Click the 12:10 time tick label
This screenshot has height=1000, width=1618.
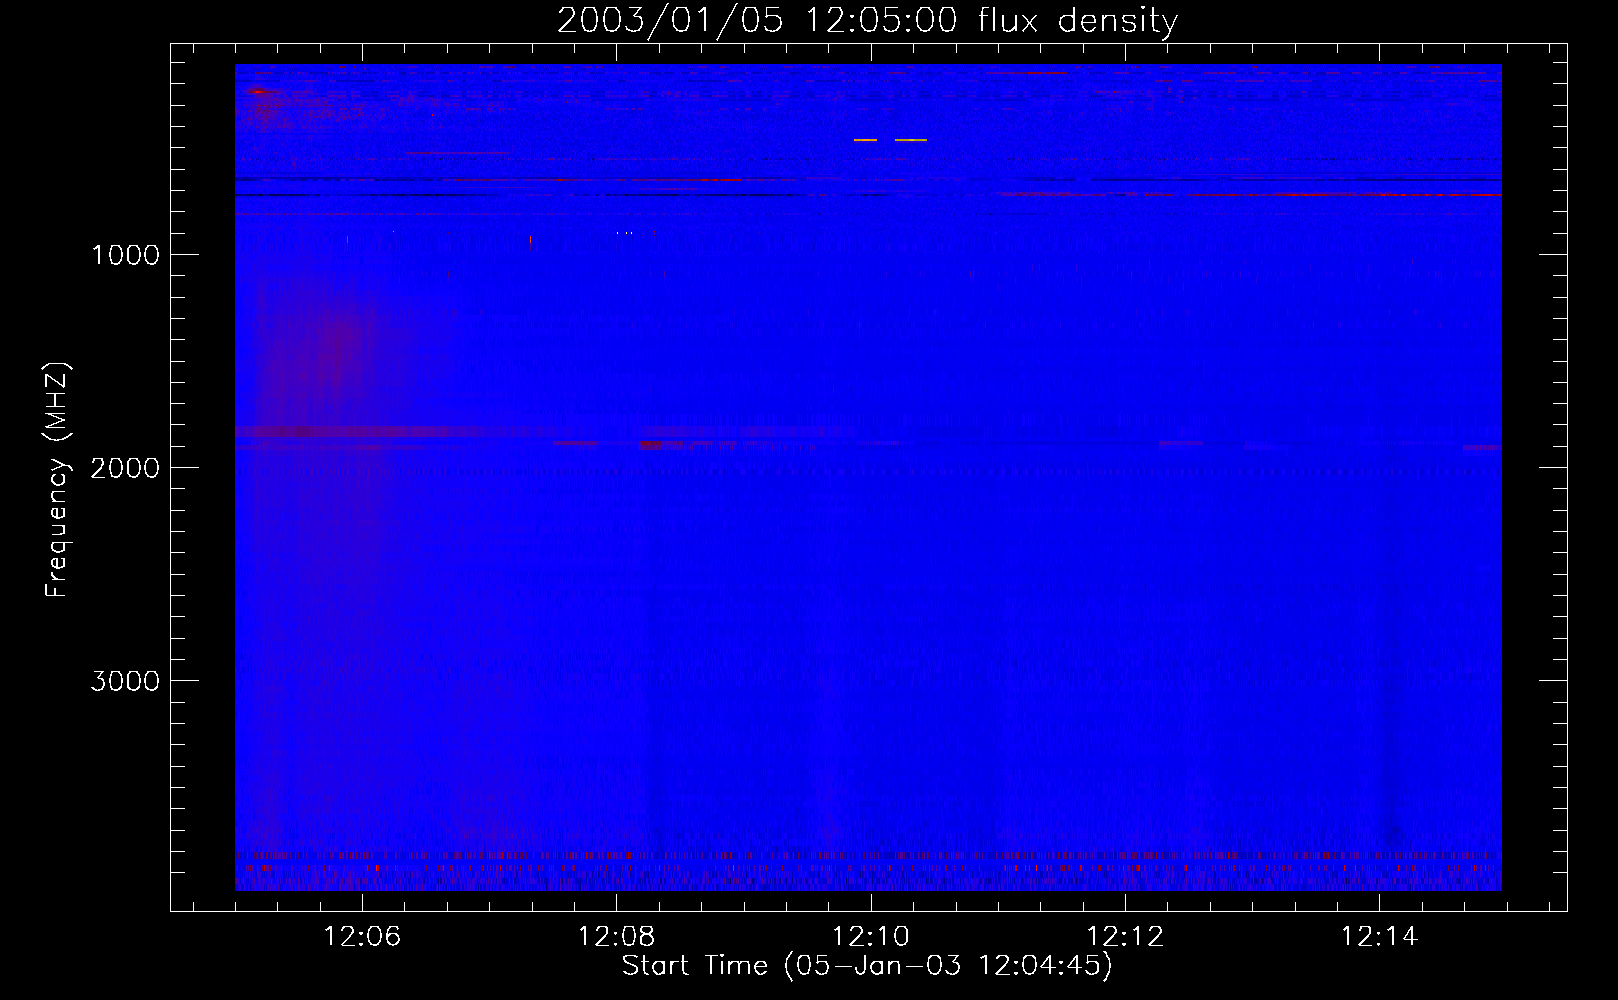pyautogui.click(x=871, y=936)
